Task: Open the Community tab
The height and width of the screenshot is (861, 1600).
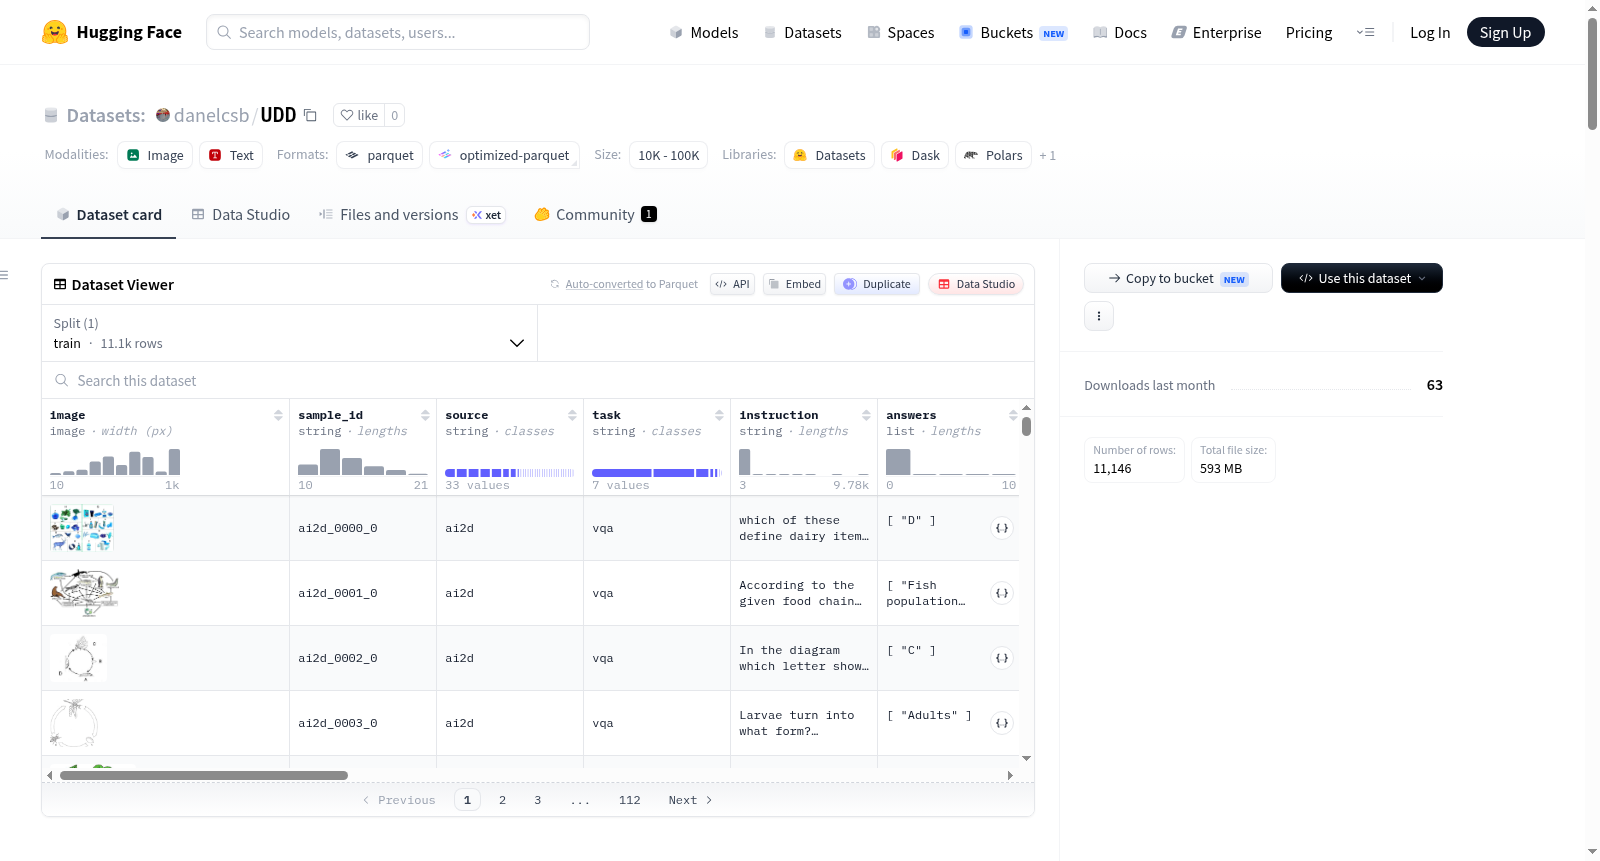Action: pyautogui.click(x=595, y=215)
